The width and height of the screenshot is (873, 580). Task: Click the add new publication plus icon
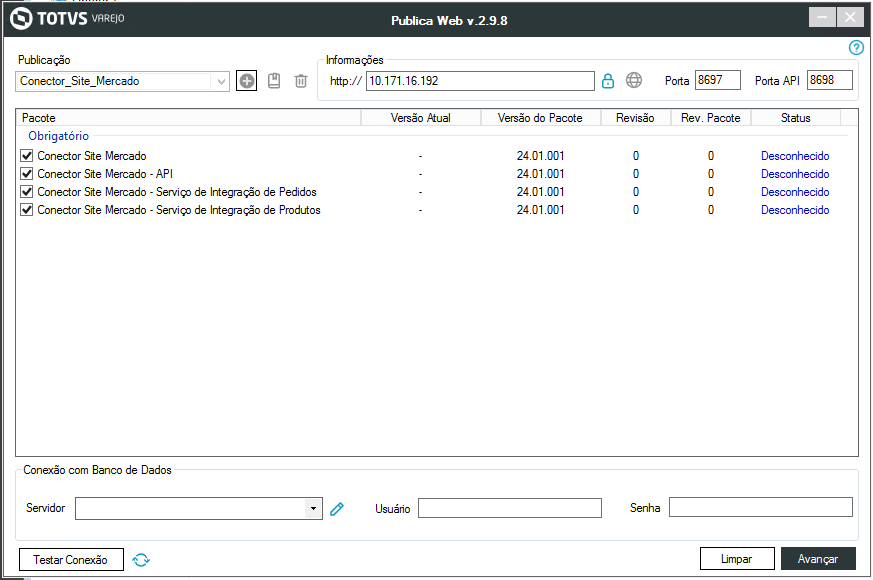coord(247,81)
